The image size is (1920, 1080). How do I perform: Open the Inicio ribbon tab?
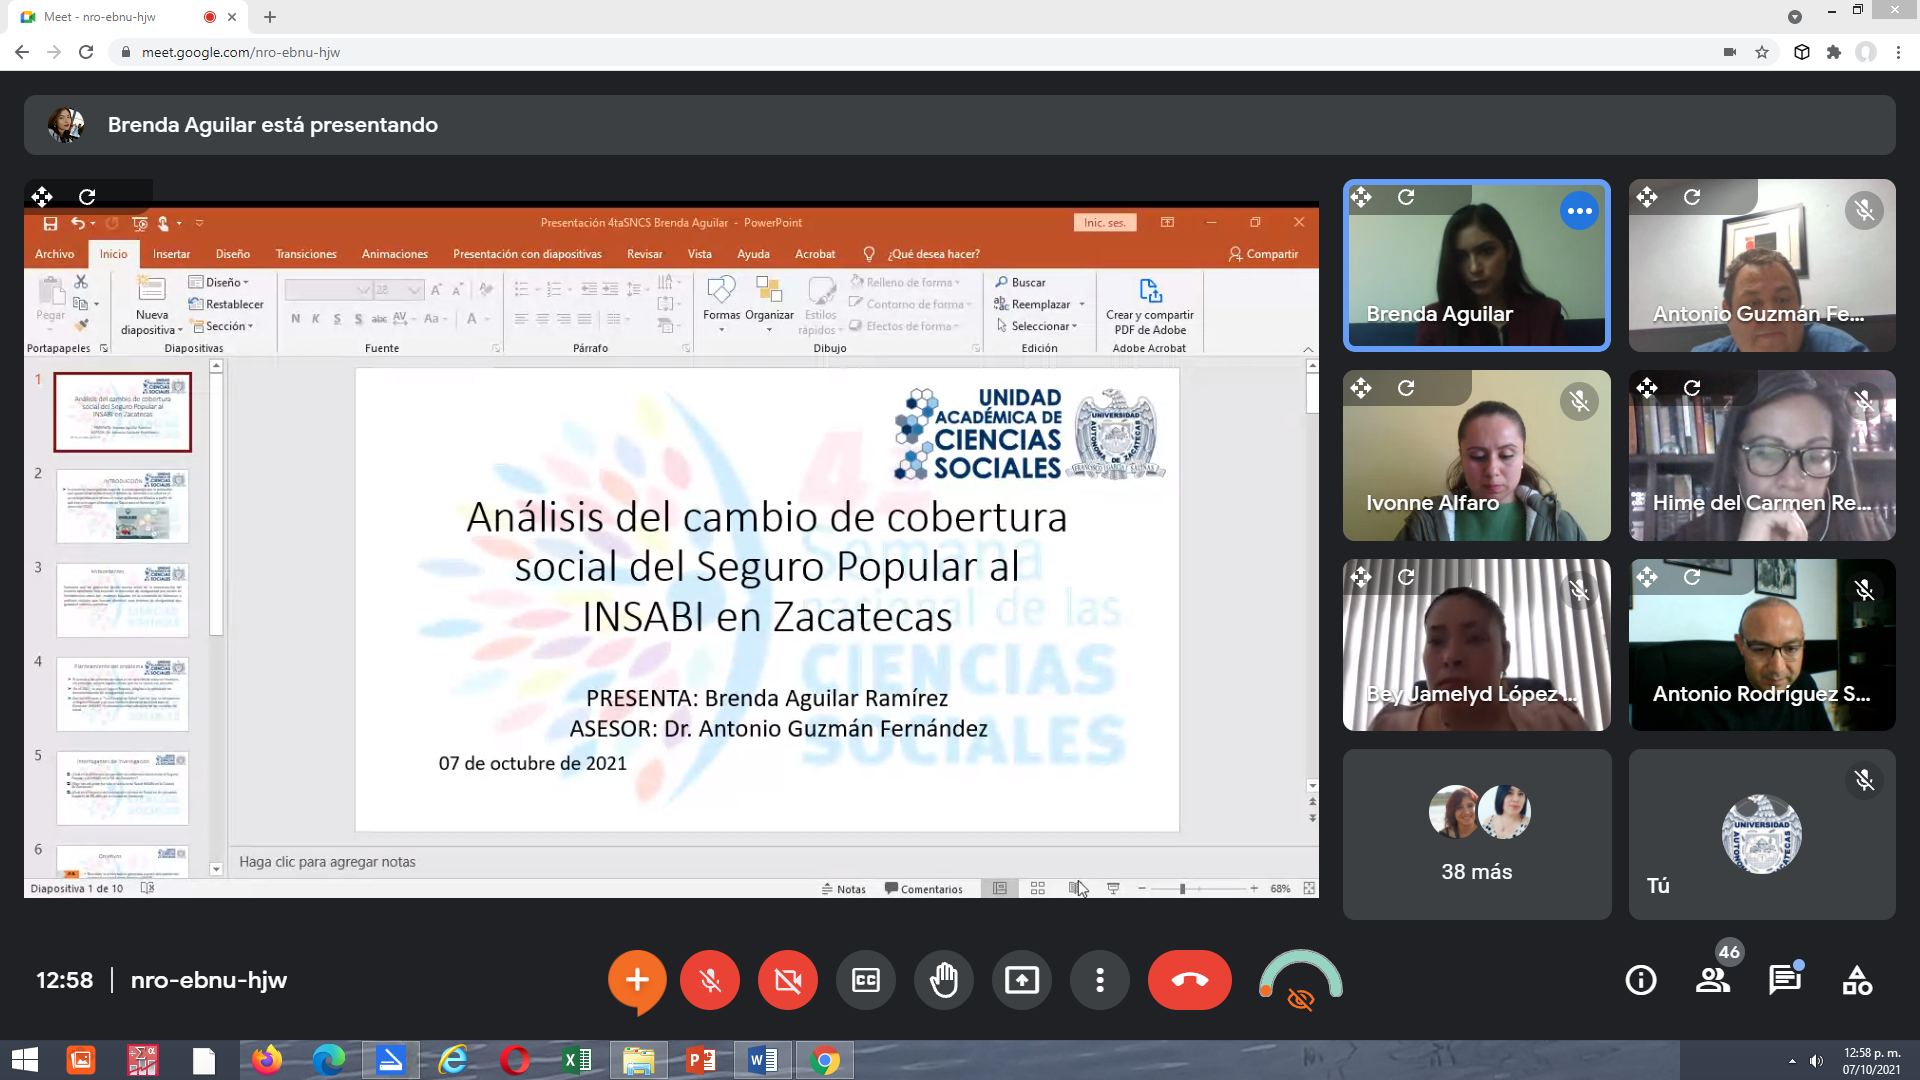point(113,254)
